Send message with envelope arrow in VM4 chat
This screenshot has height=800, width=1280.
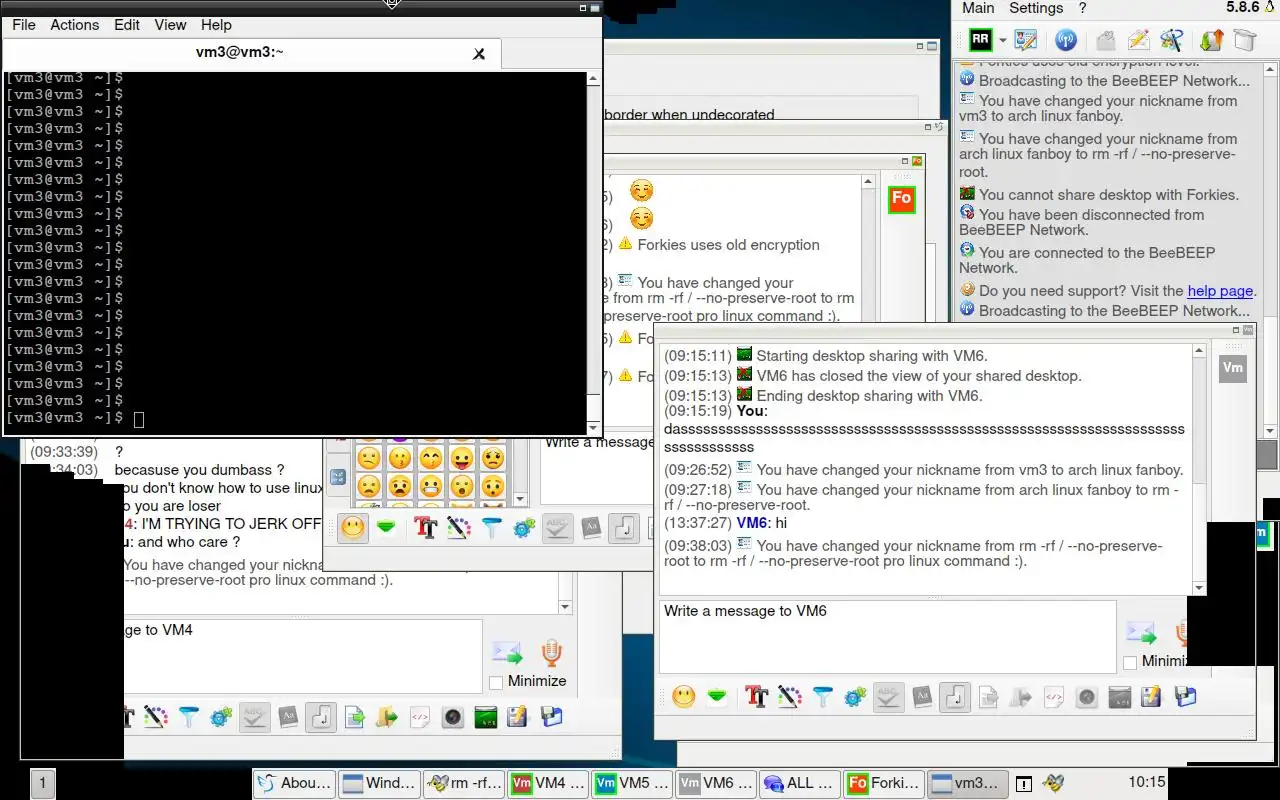(507, 654)
